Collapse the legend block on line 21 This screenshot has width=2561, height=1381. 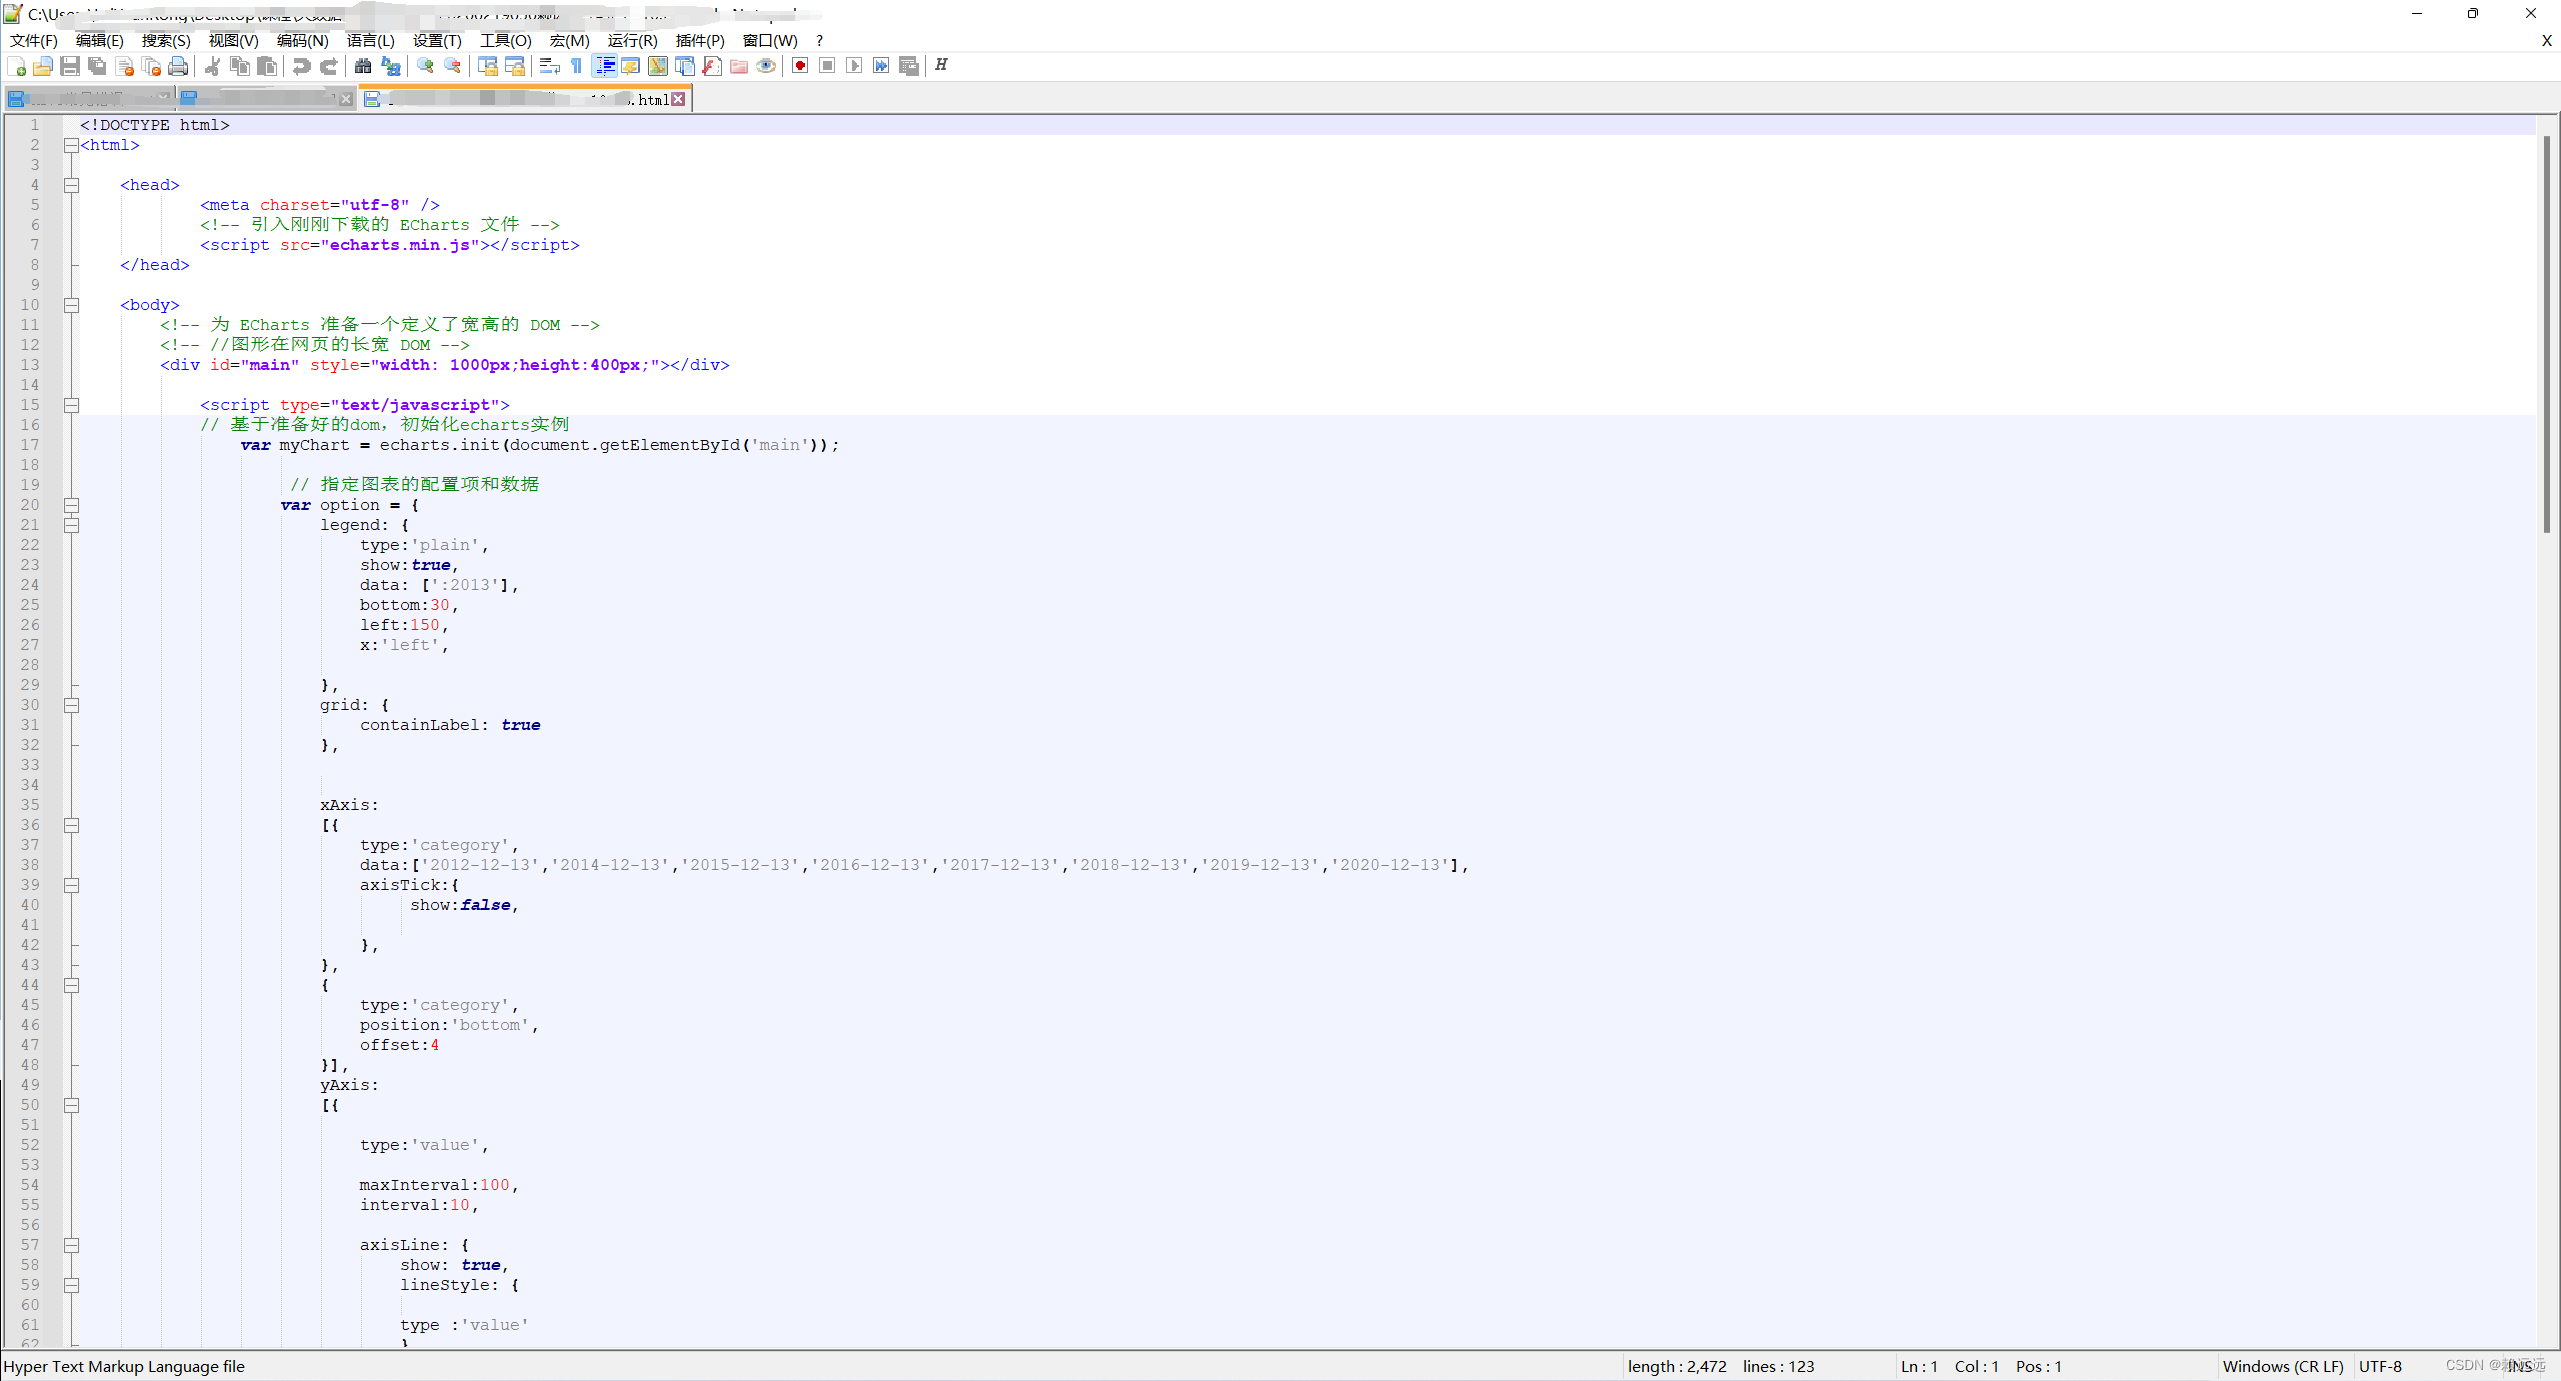[x=71, y=525]
